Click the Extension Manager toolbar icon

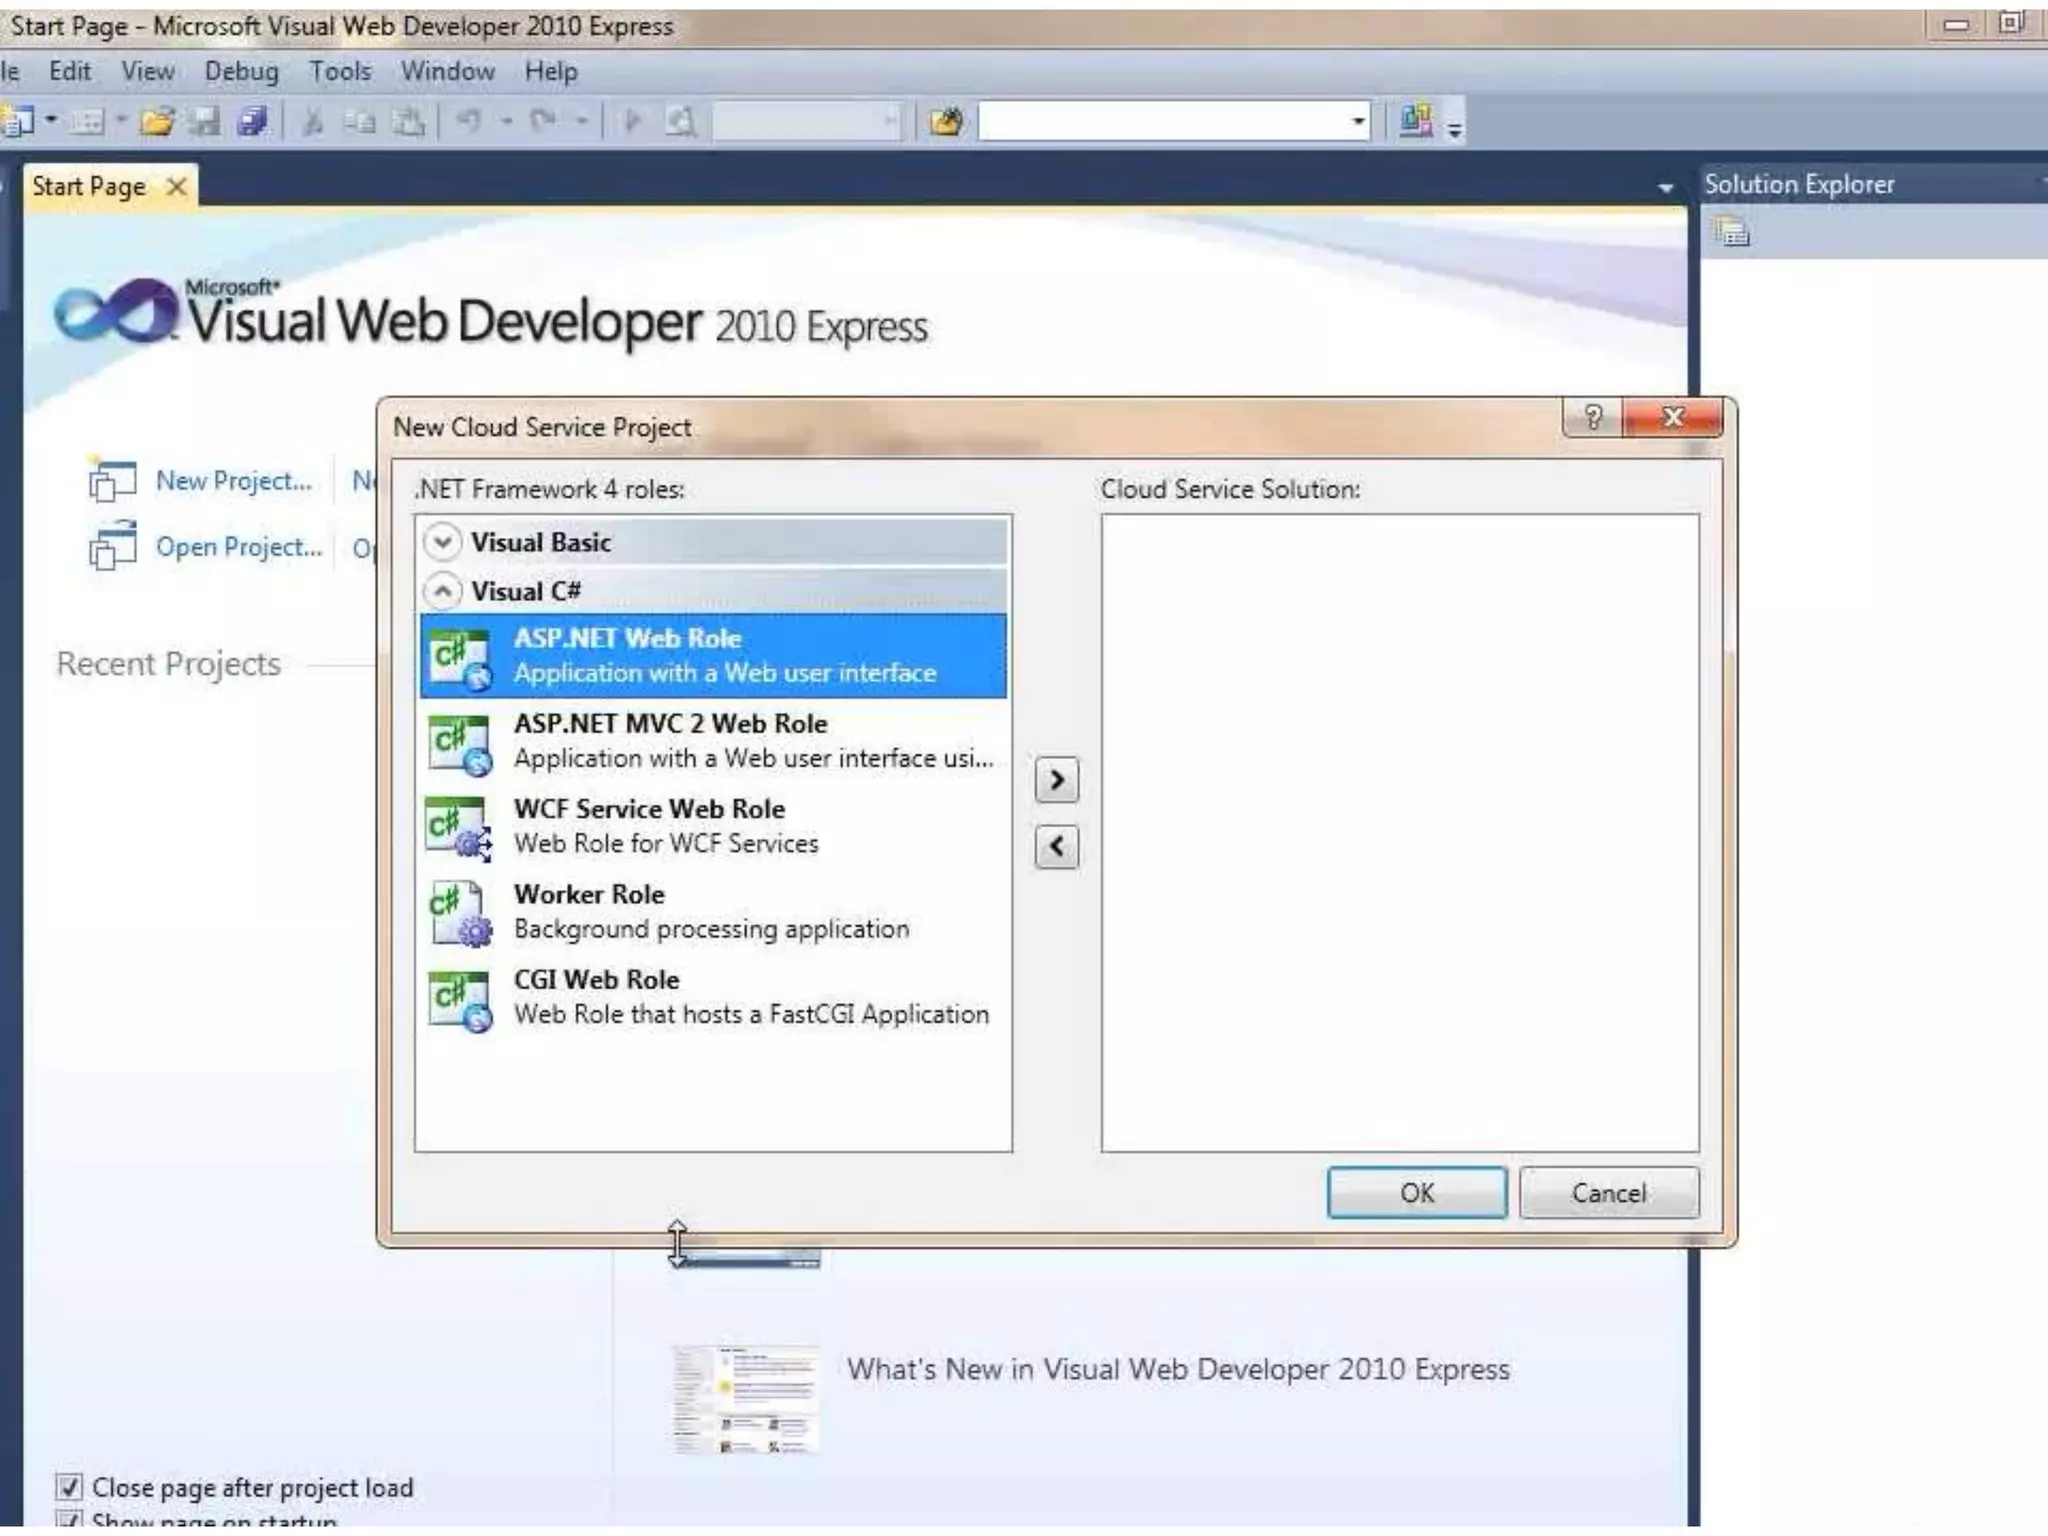tap(1416, 122)
